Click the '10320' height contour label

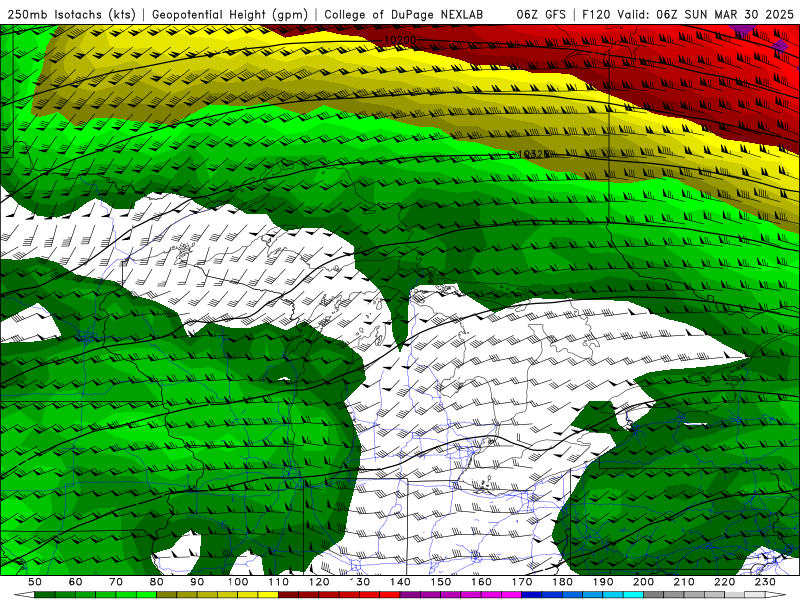tap(533, 154)
